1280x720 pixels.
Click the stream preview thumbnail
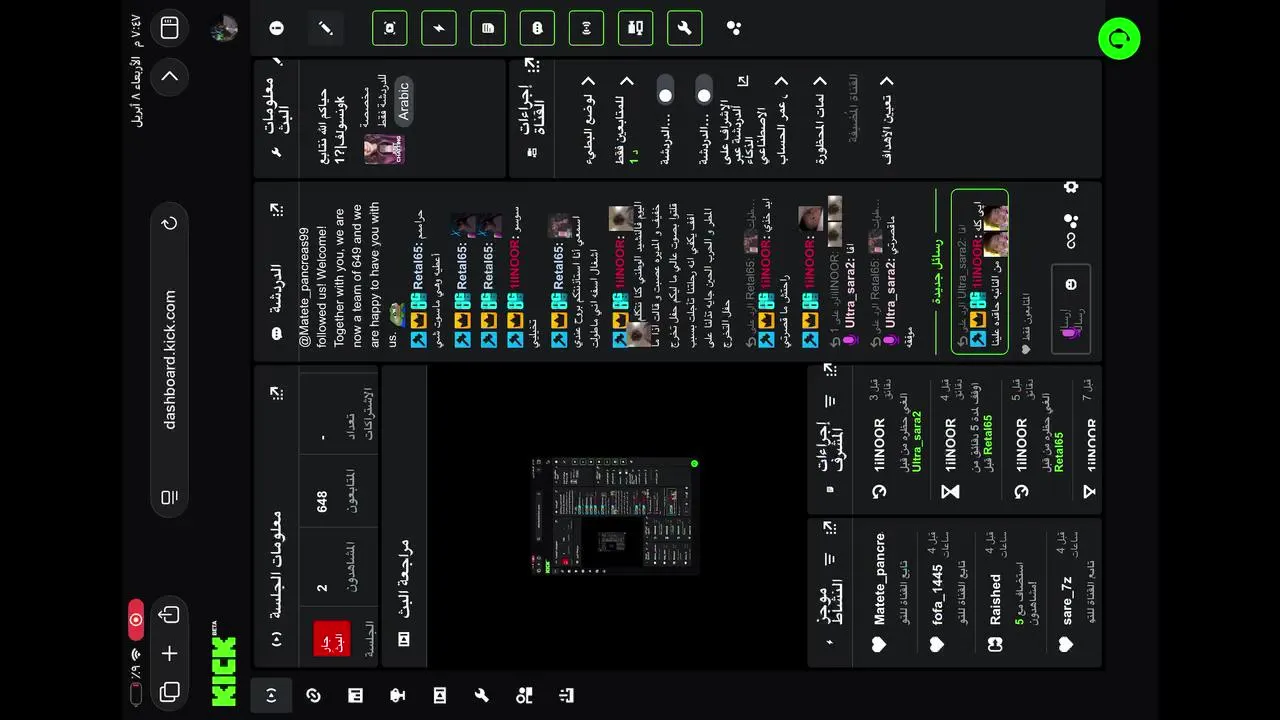[614, 516]
